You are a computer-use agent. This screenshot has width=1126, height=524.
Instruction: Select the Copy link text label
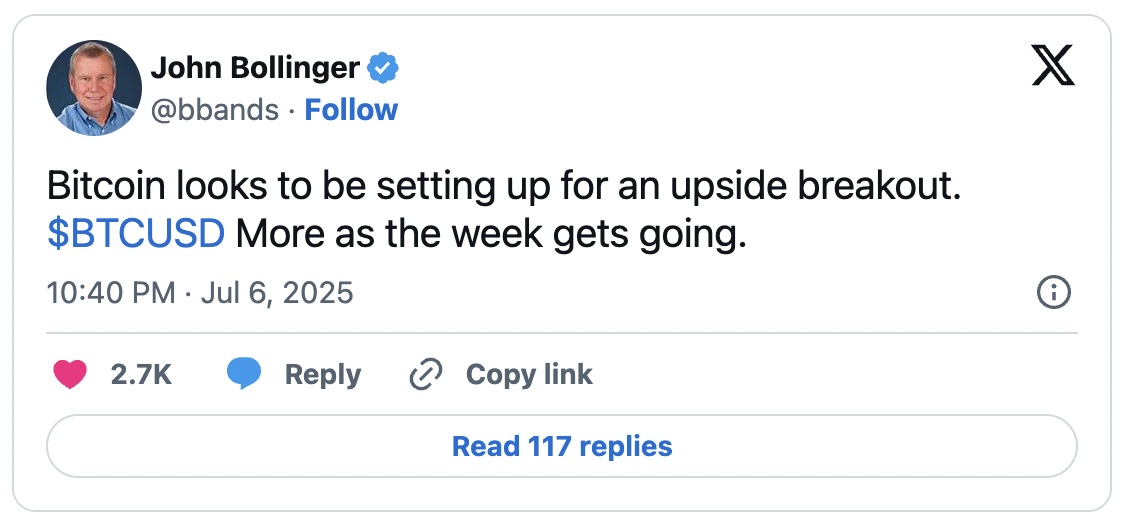pos(529,375)
